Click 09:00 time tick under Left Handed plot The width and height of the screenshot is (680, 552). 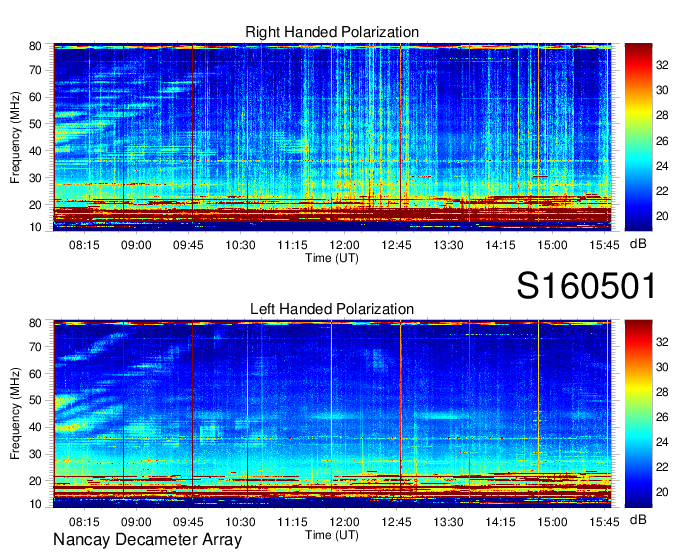coord(136,522)
